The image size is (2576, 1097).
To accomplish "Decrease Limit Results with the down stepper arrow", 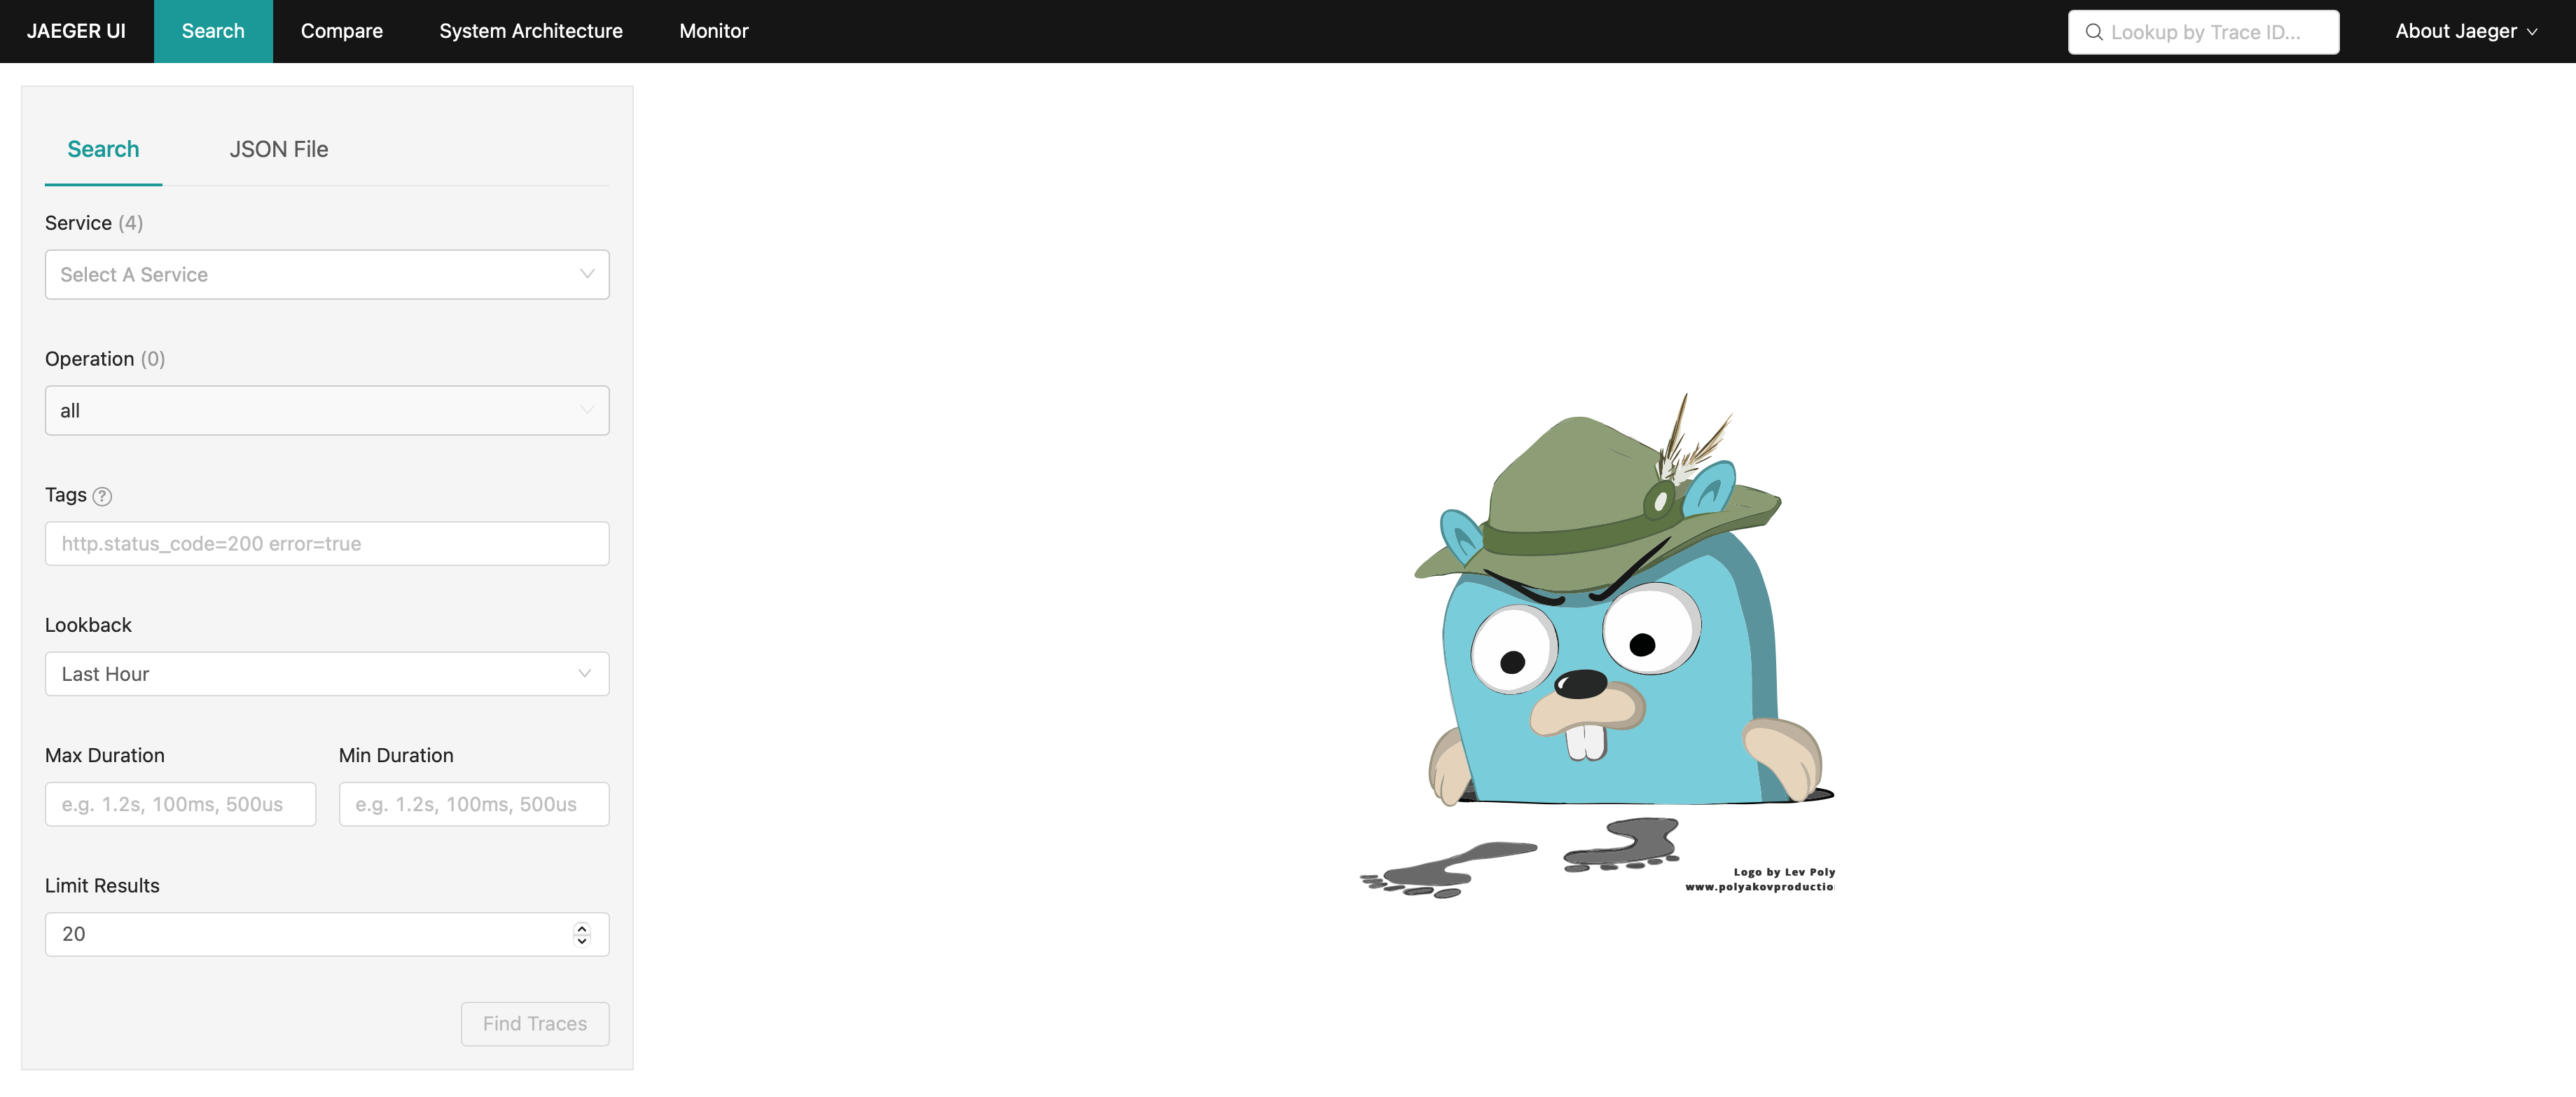I will point(582,941).
